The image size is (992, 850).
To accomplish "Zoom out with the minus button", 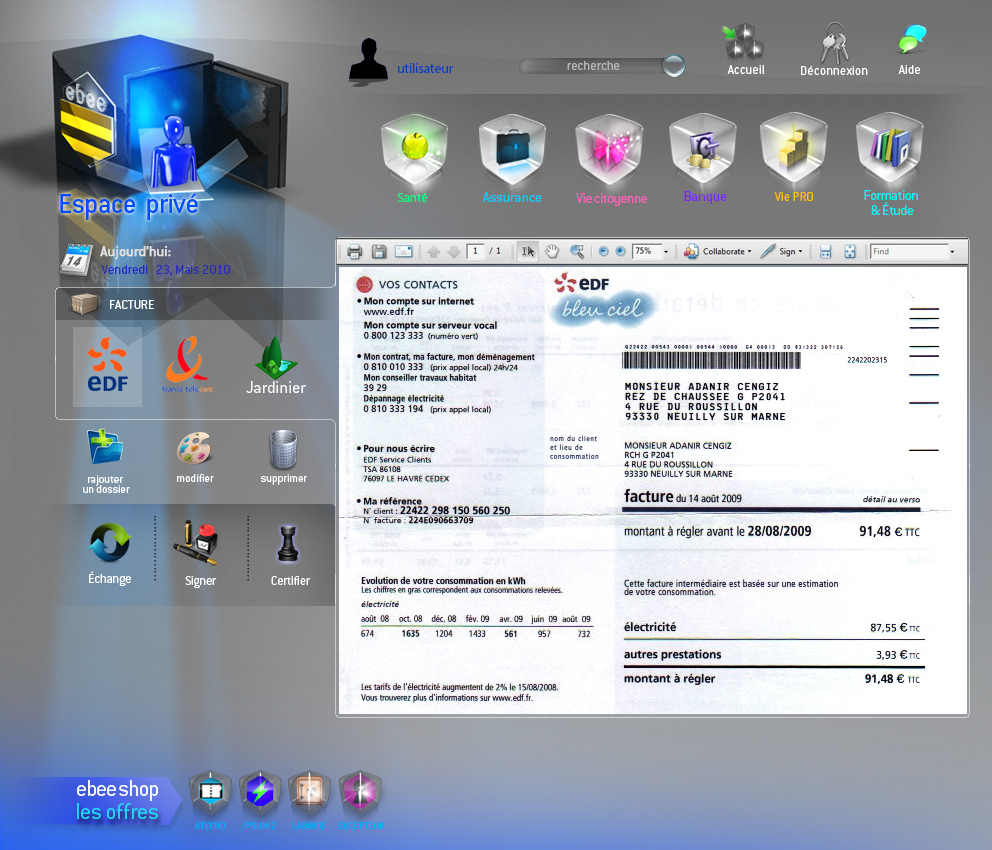I will click(604, 252).
